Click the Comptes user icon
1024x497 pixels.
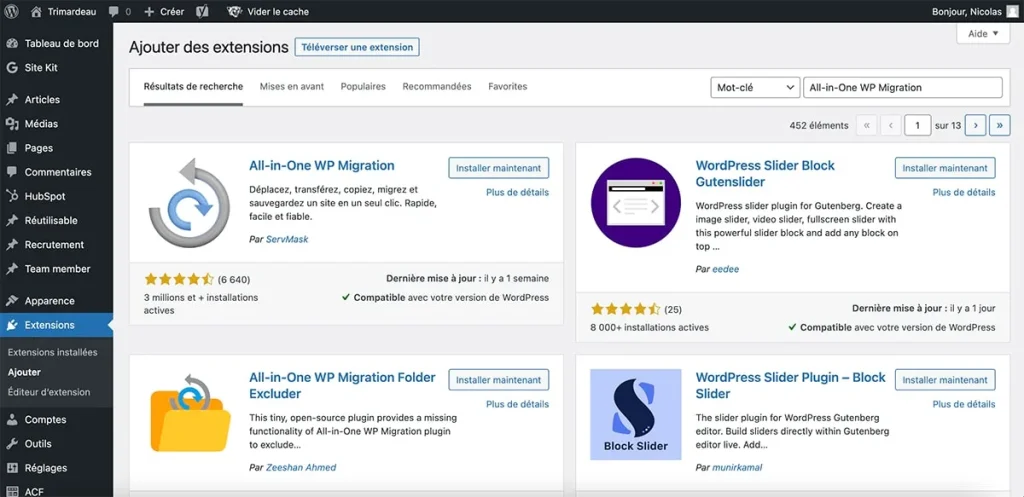click(12, 420)
